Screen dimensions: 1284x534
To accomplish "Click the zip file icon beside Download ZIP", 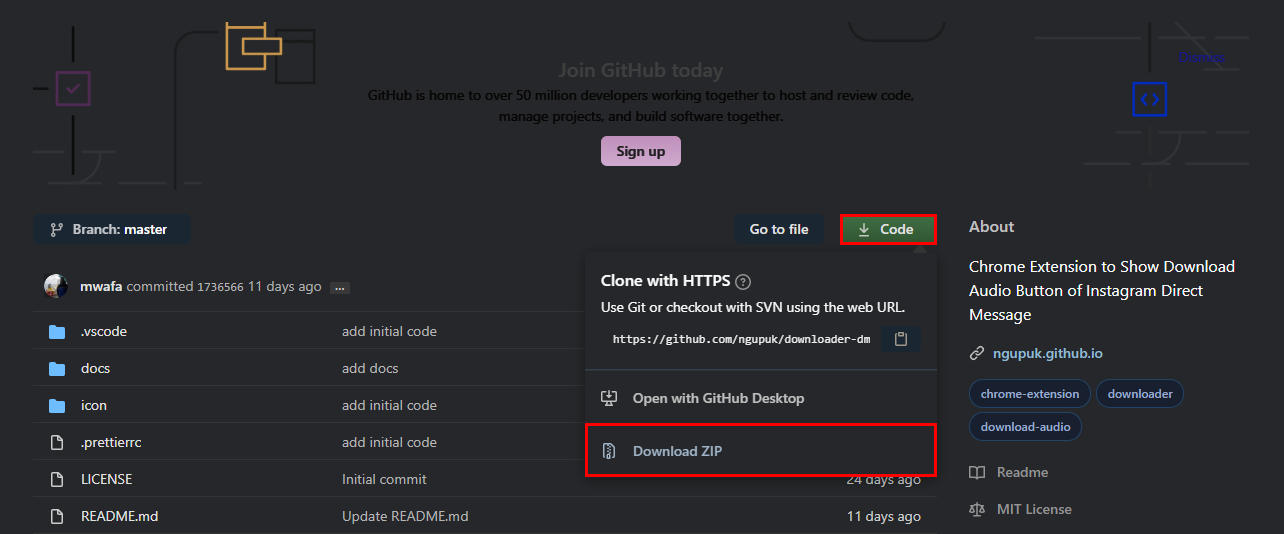I will coord(608,451).
